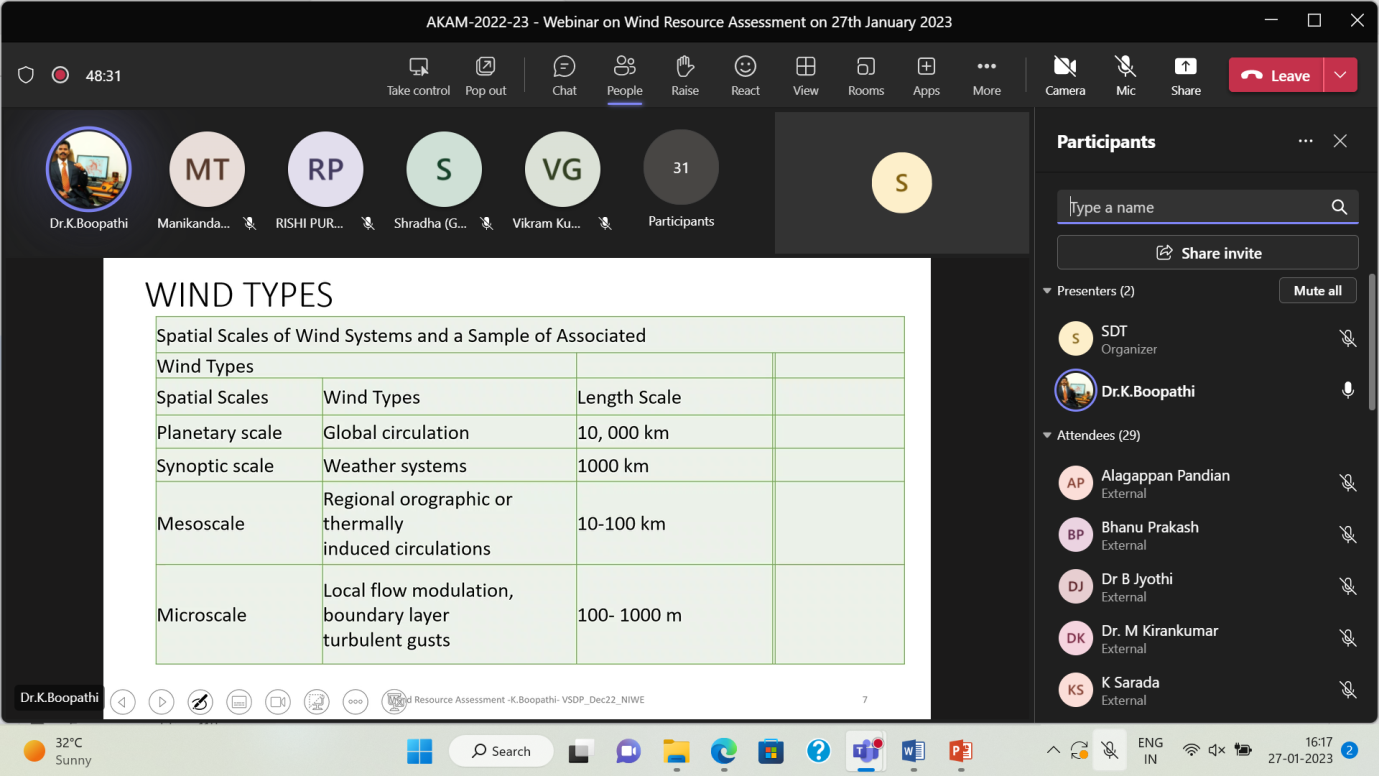
Task: Collapse the Attendees list
Action: (1047, 435)
